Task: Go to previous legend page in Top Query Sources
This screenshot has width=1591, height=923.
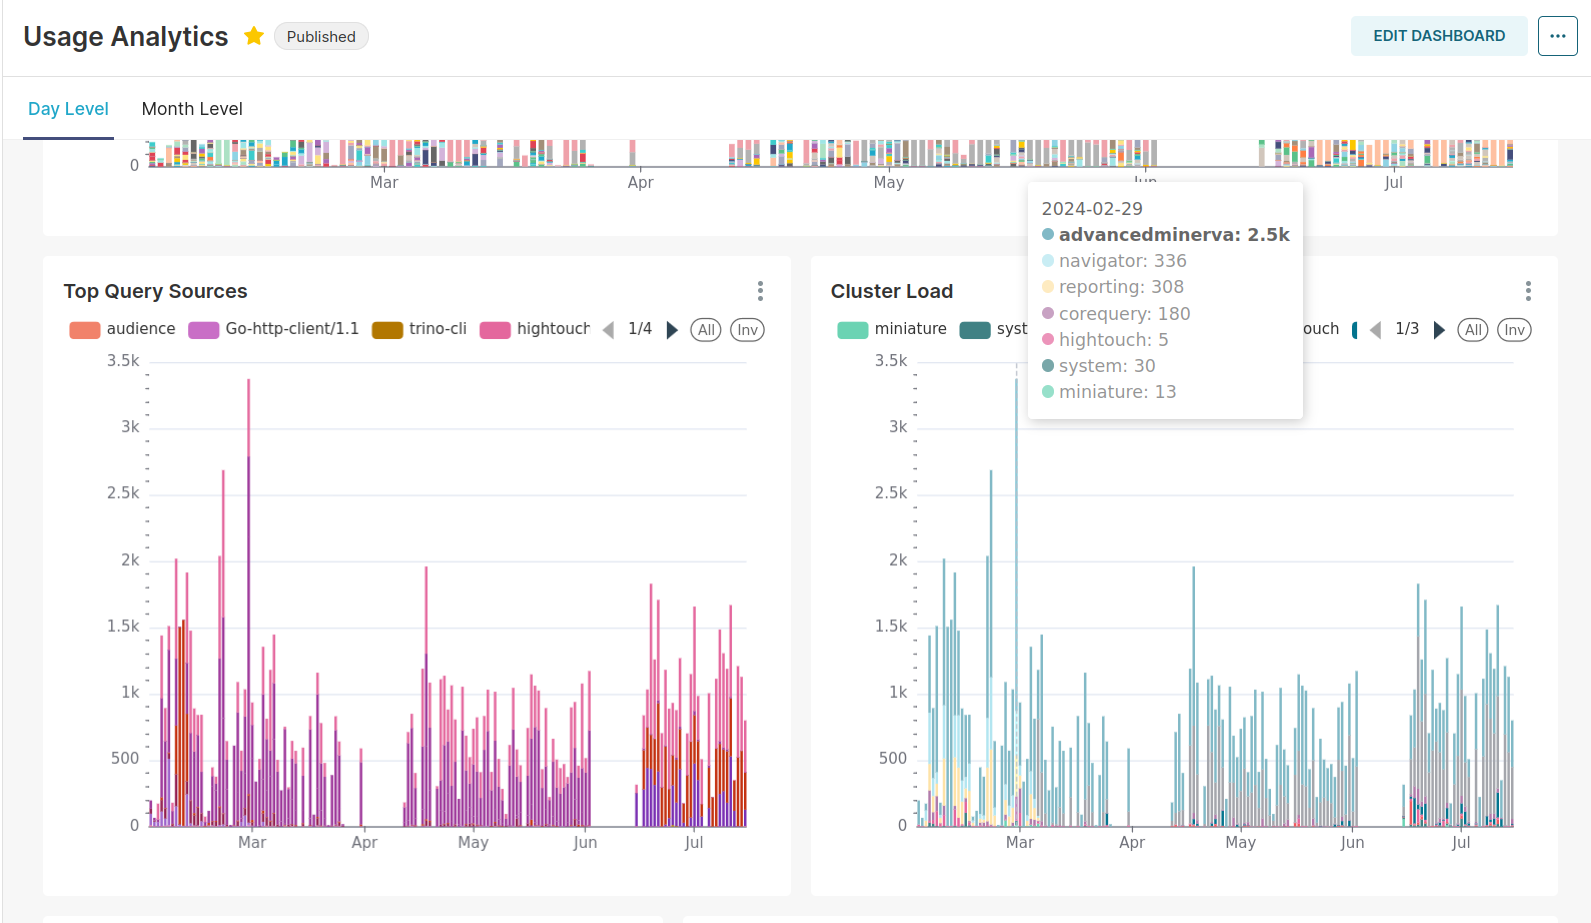Action: pos(608,330)
